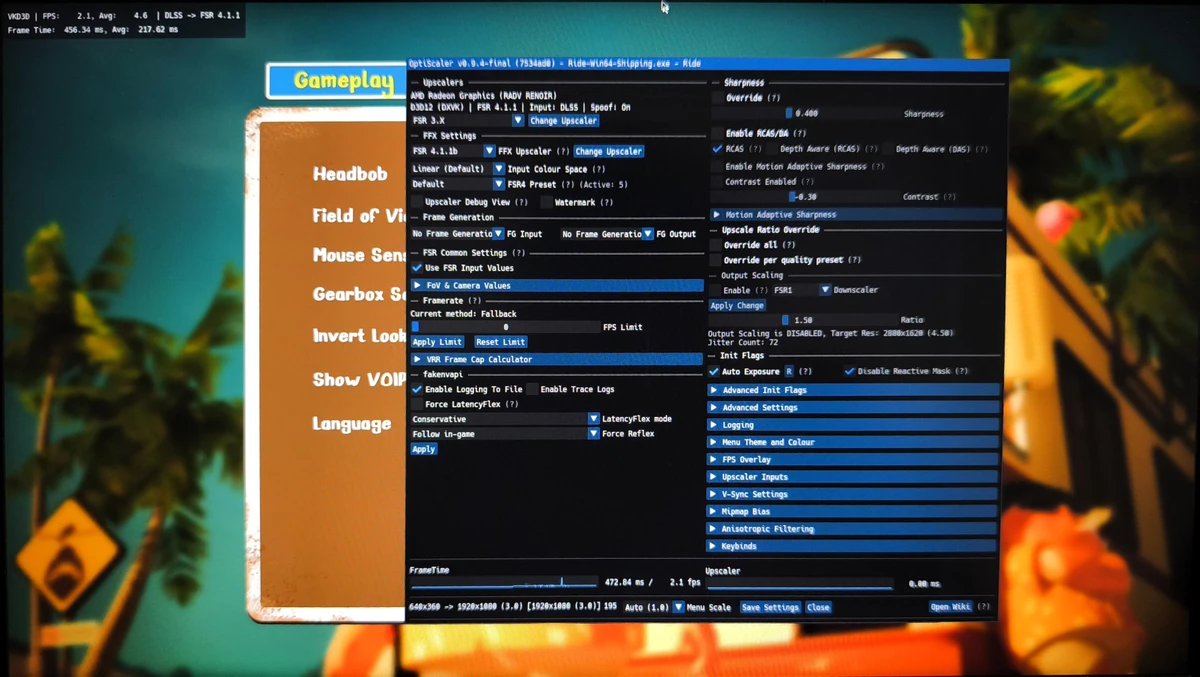This screenshot has height=677, width=1200.
Task: Click the help marker beside FSR4 Preset
Action: point(568,185)
